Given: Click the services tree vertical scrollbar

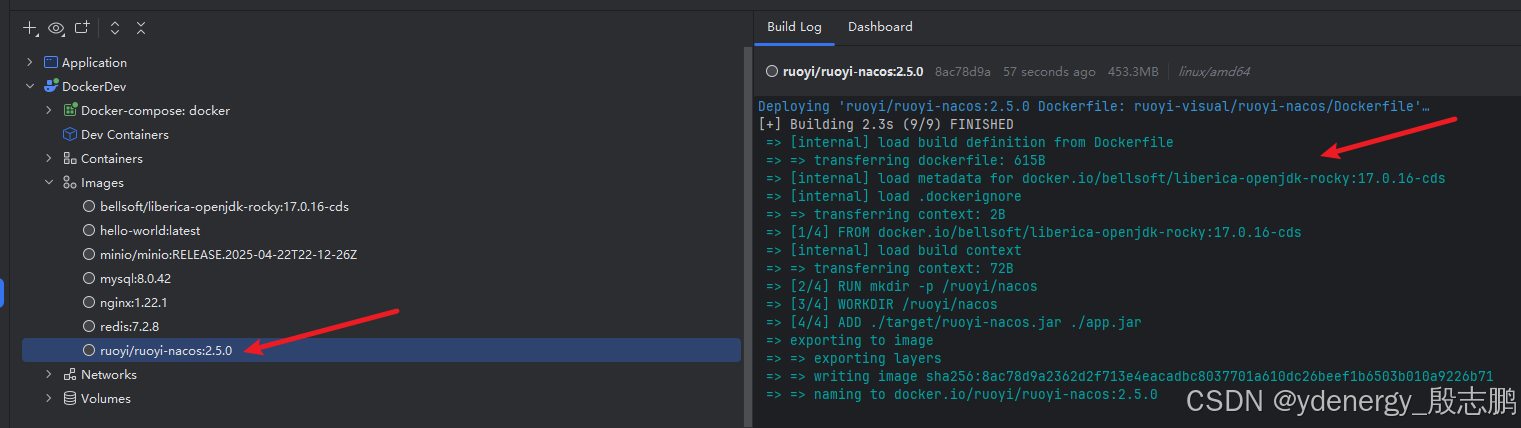Looking at the screenshot, I should click(x=747, y=236).
